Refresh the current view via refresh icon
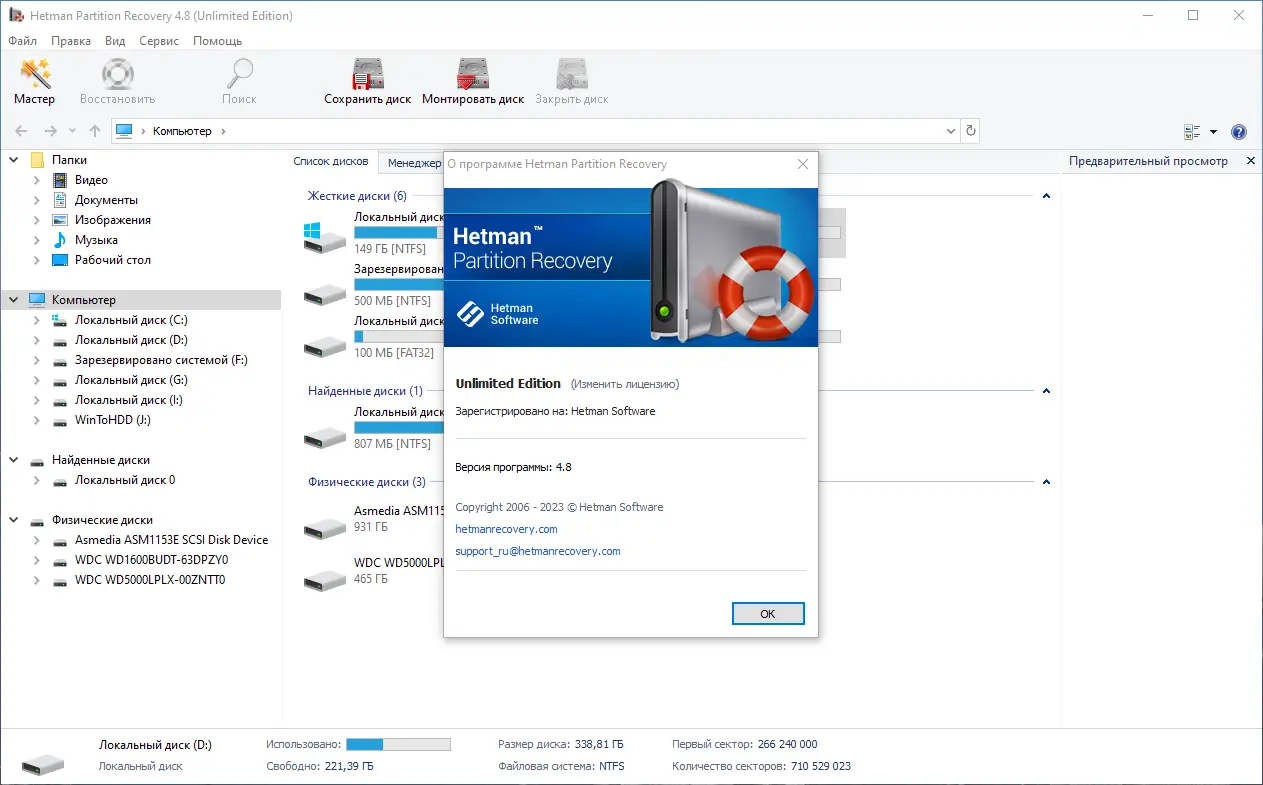Viewport: 1263px width, 785px height. coord(969,130)
